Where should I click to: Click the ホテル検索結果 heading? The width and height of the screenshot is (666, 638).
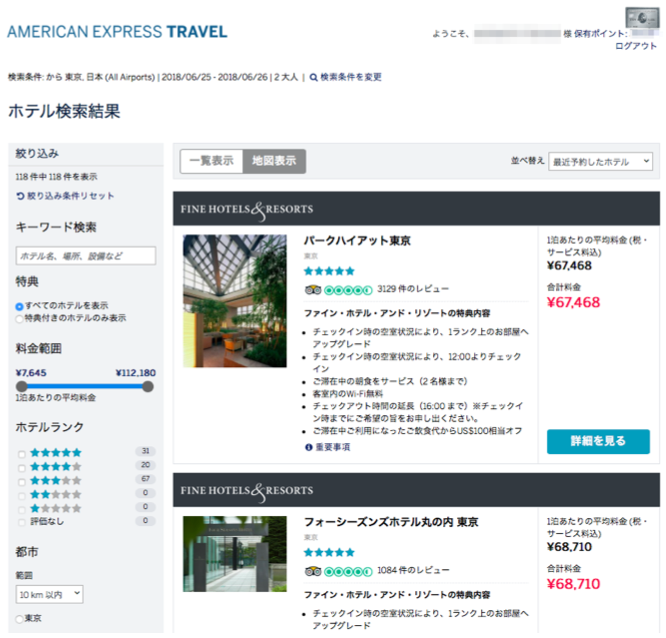pos(64,111)
